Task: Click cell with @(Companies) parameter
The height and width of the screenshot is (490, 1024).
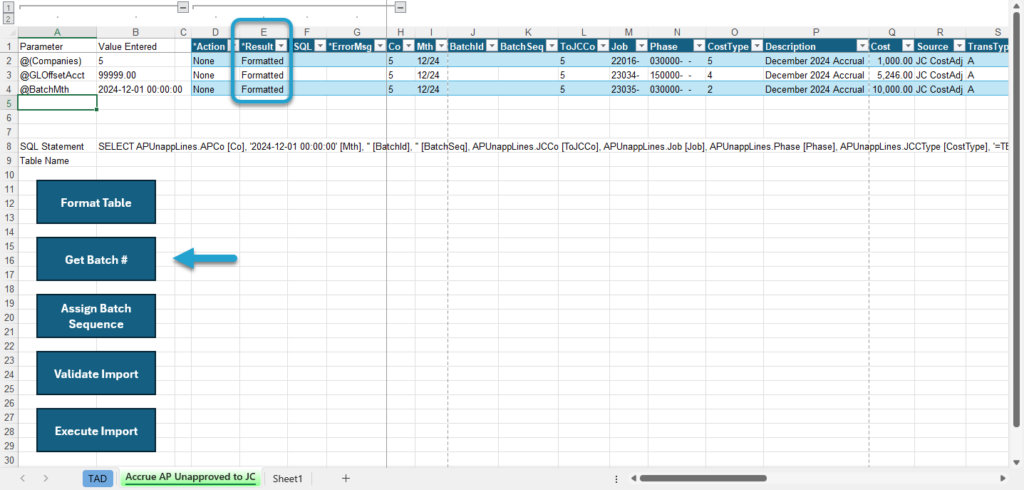Action: coord(57,61)
